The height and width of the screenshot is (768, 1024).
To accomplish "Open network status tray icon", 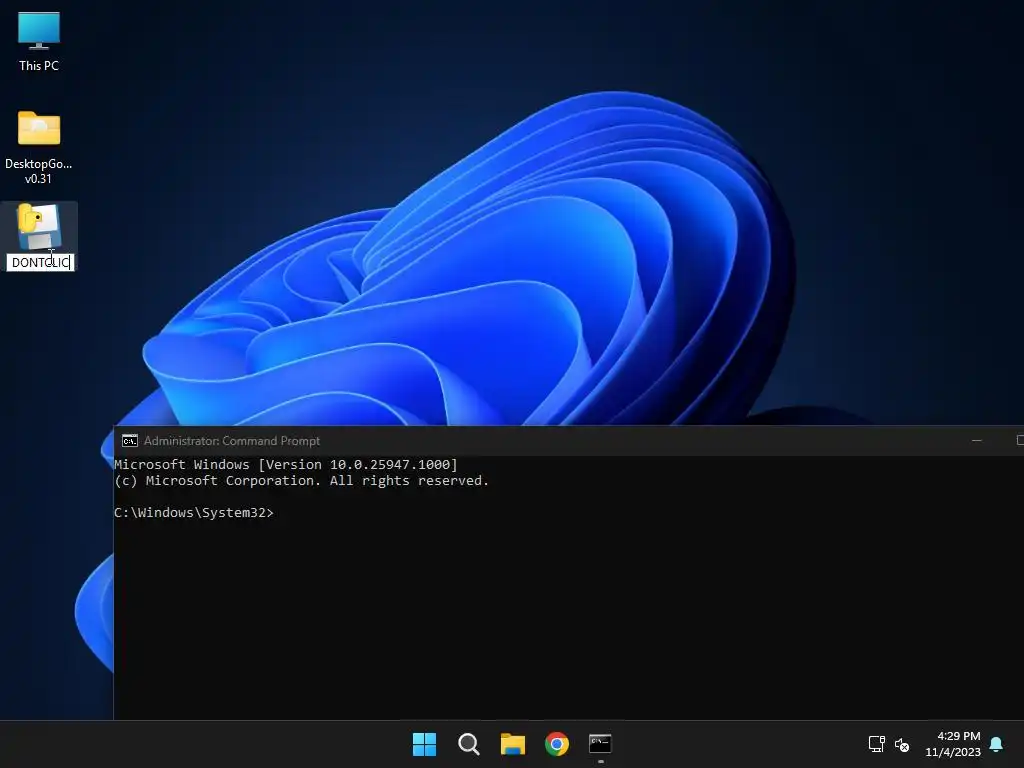I will 876,744.
